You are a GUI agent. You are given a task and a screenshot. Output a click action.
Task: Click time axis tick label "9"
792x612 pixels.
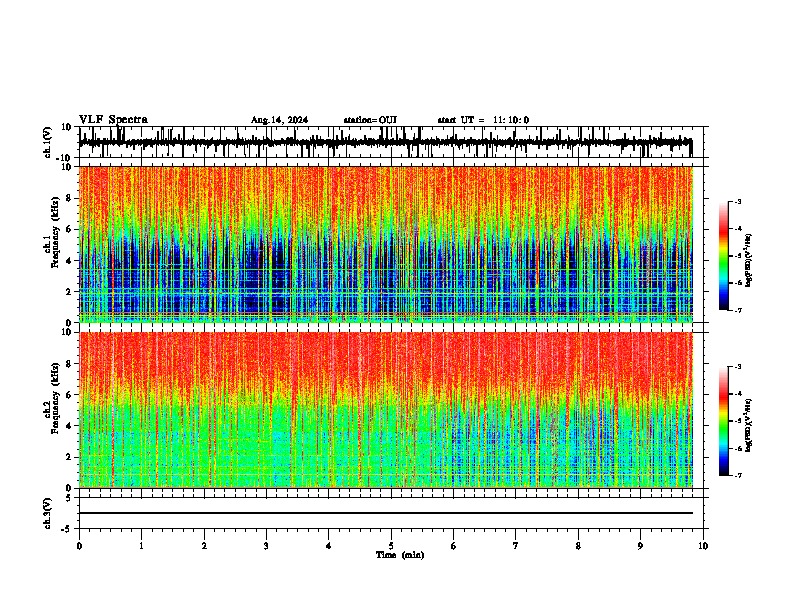(x=640, y=546)
